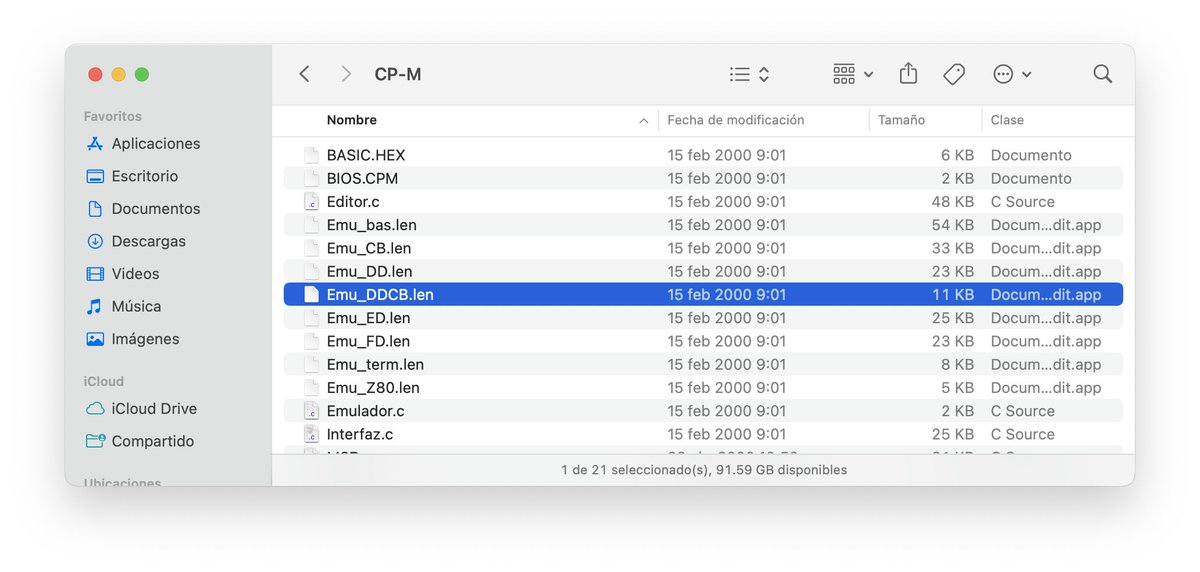The height and width of the screenshot is (572, 1200).
Task: Click the Emu_Z80.len file name
Action: [373, 388]
